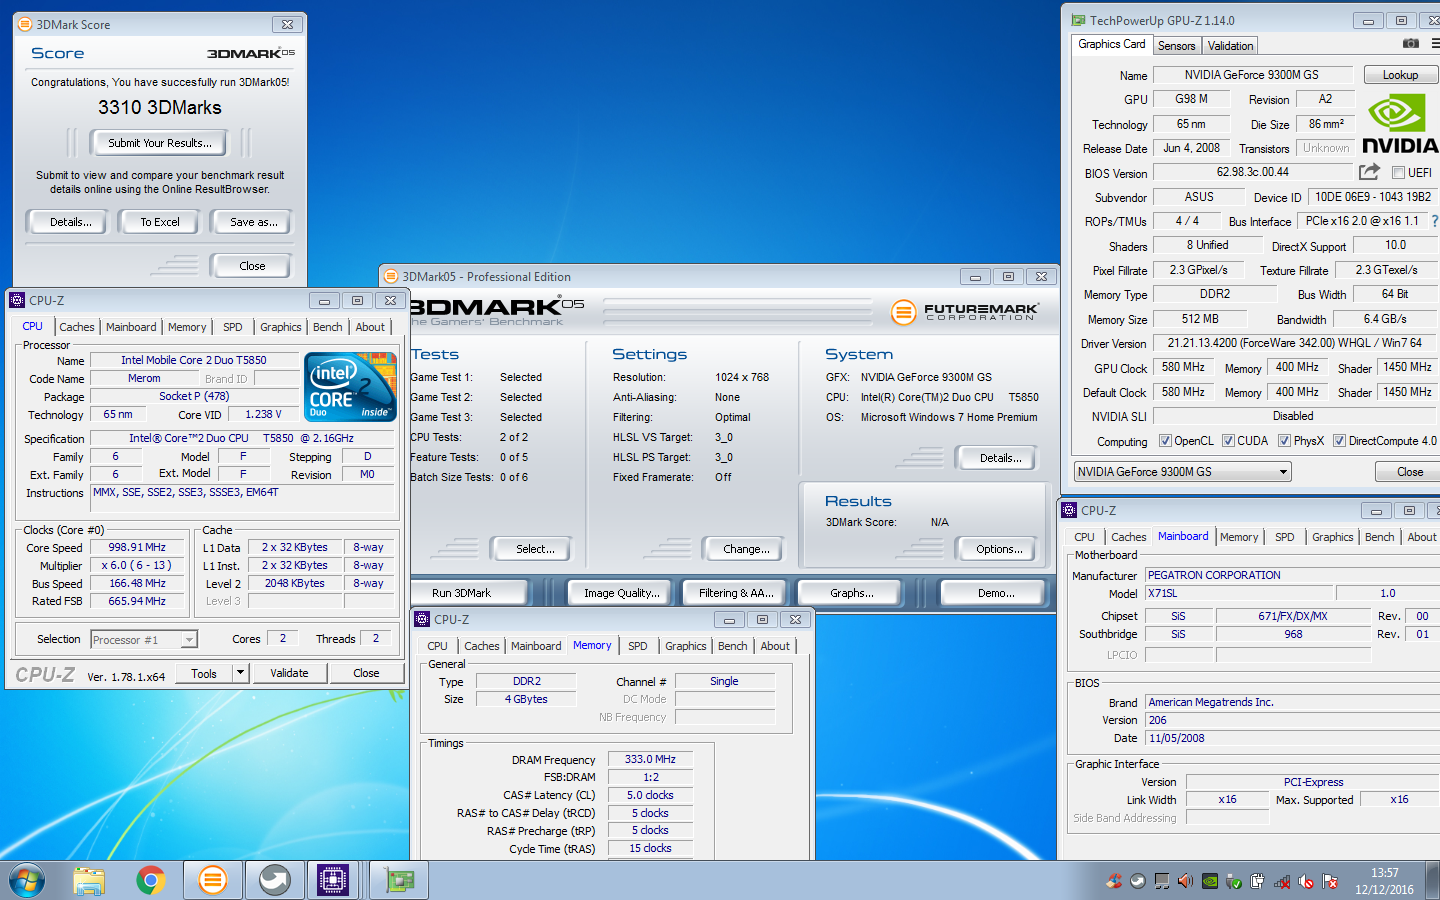Open the NVIDIA tray icon
Screen dimensions: 1440x900
(x=1210, y=881)
